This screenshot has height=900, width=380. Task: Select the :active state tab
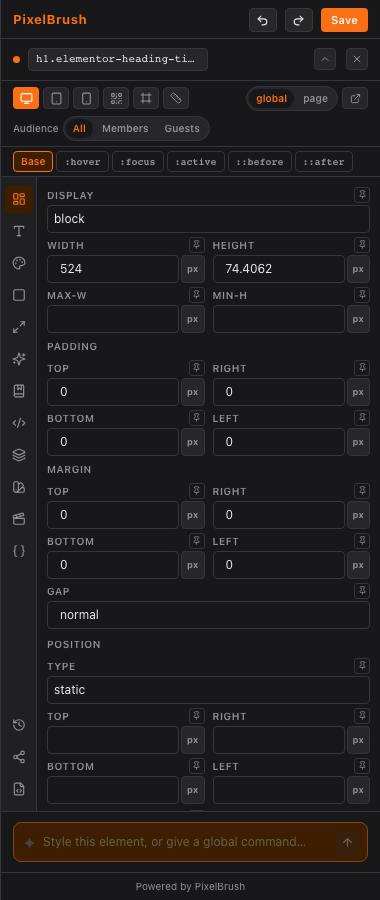196,161
